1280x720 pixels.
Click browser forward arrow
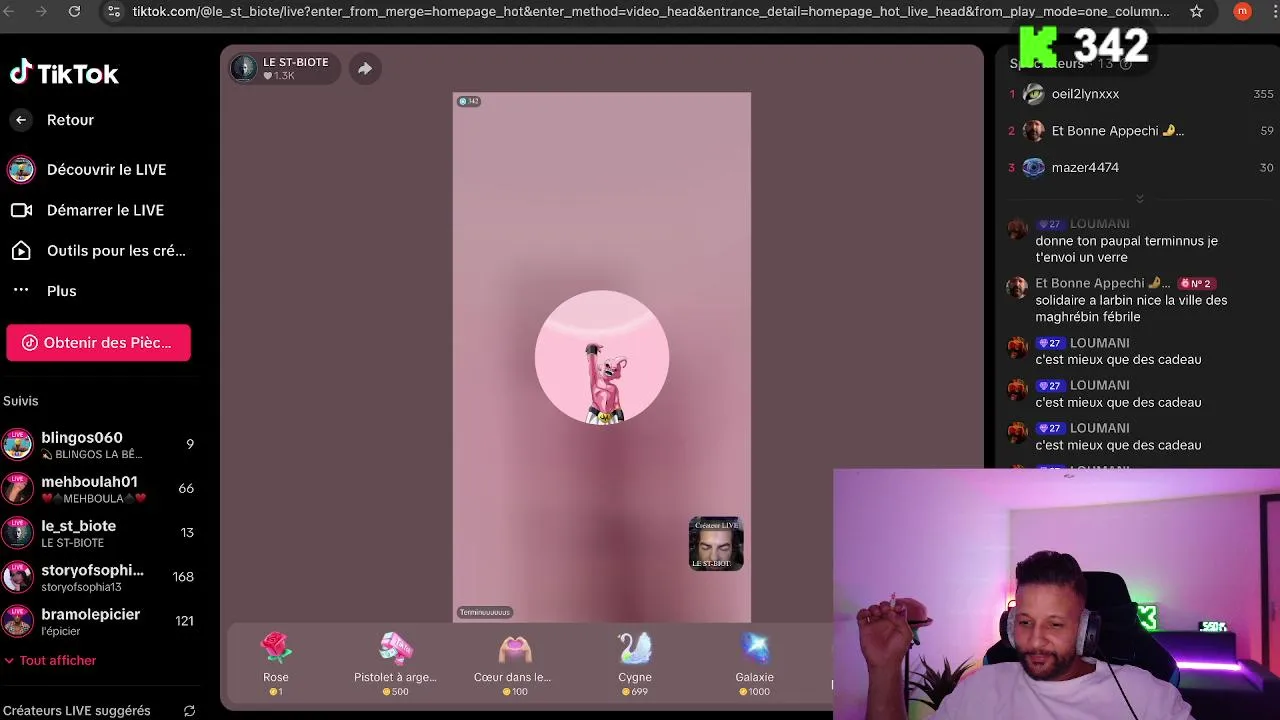(x=41, y=11)
